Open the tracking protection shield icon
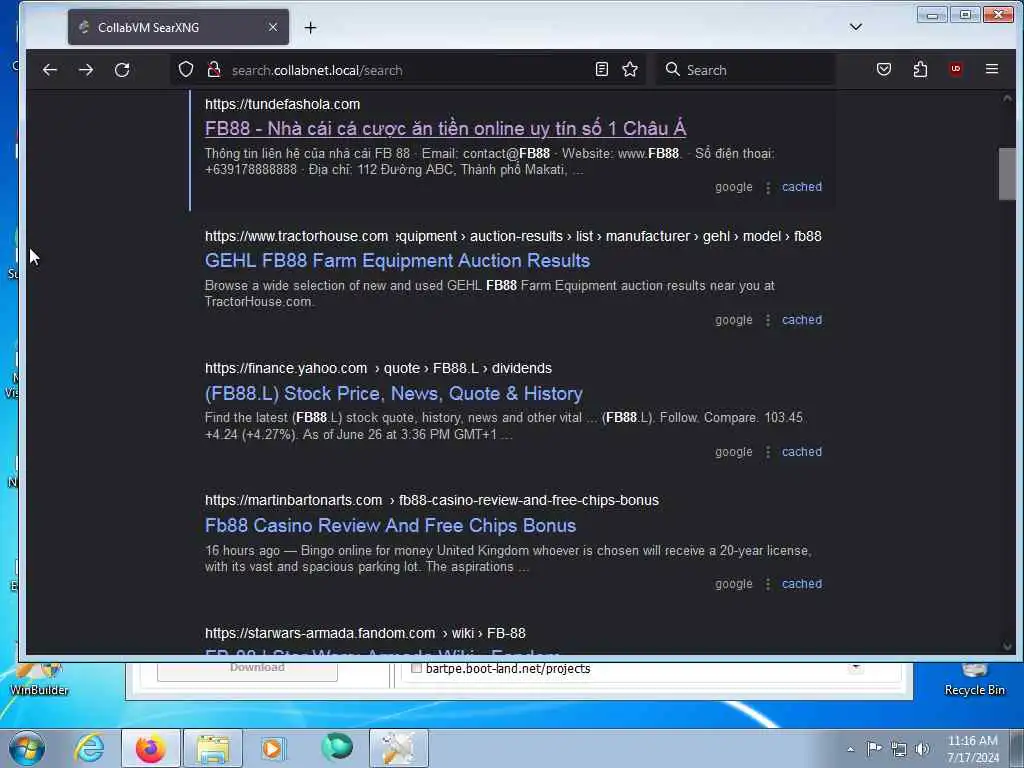 [186, 69]
